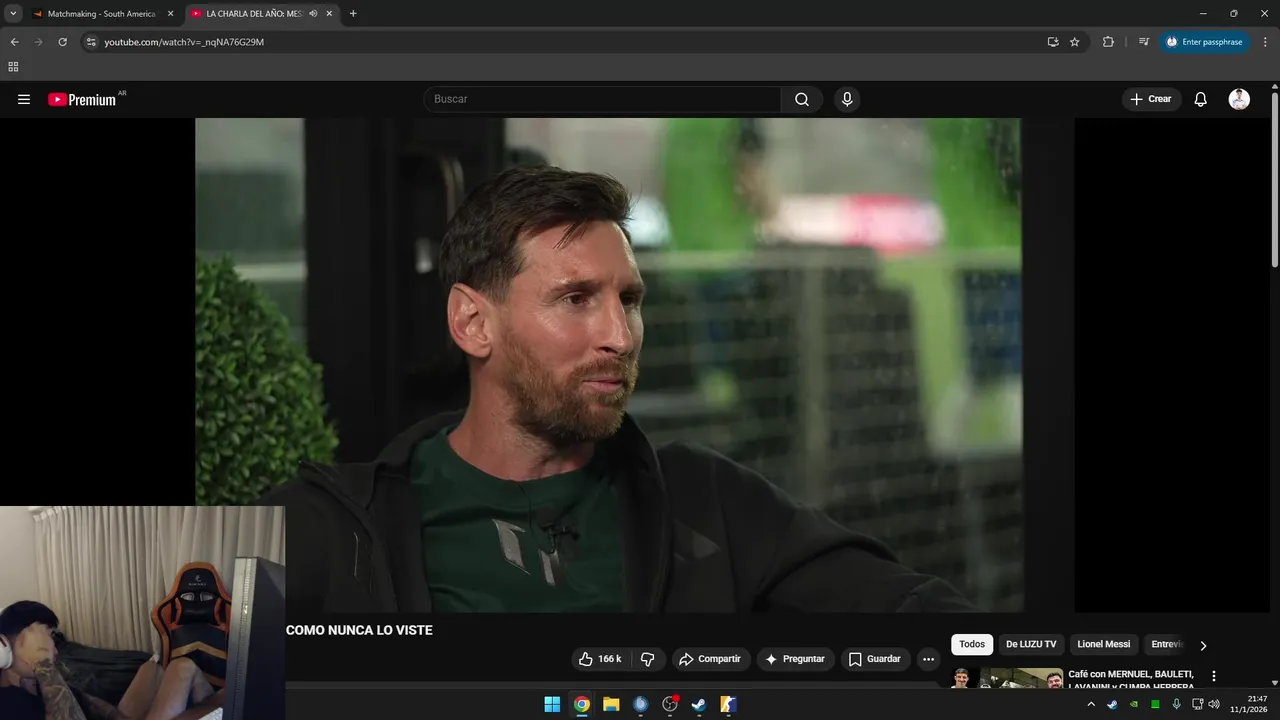This screenshot has height=720, width=1280.
Task: Mute the LA CHARLA DEL AÑO tab audio
Action: tap(313, 14)
